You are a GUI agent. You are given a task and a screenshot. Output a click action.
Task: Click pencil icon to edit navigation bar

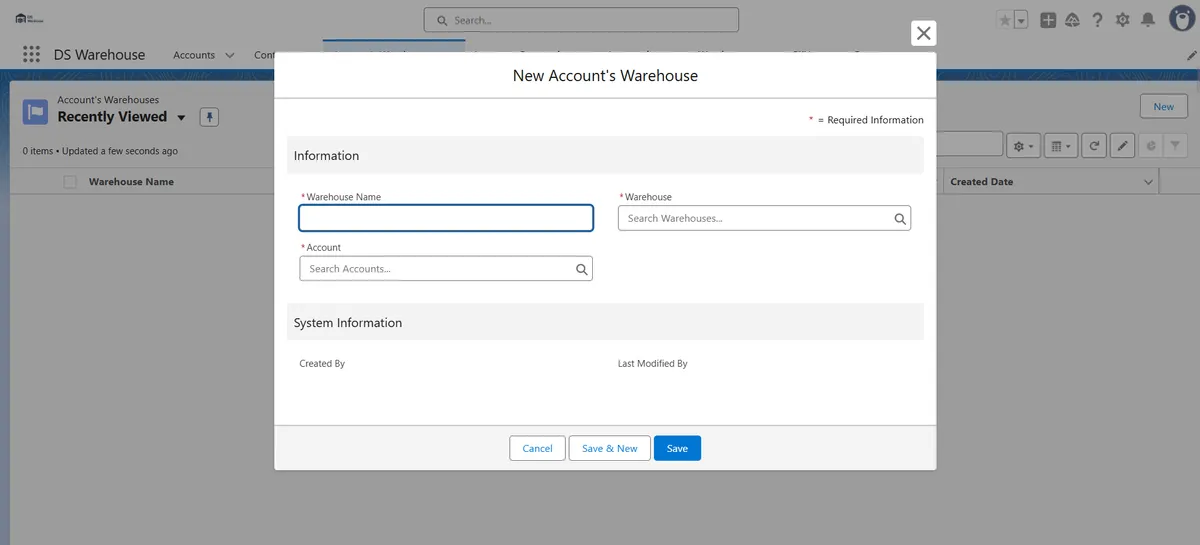click(1191, 56)
